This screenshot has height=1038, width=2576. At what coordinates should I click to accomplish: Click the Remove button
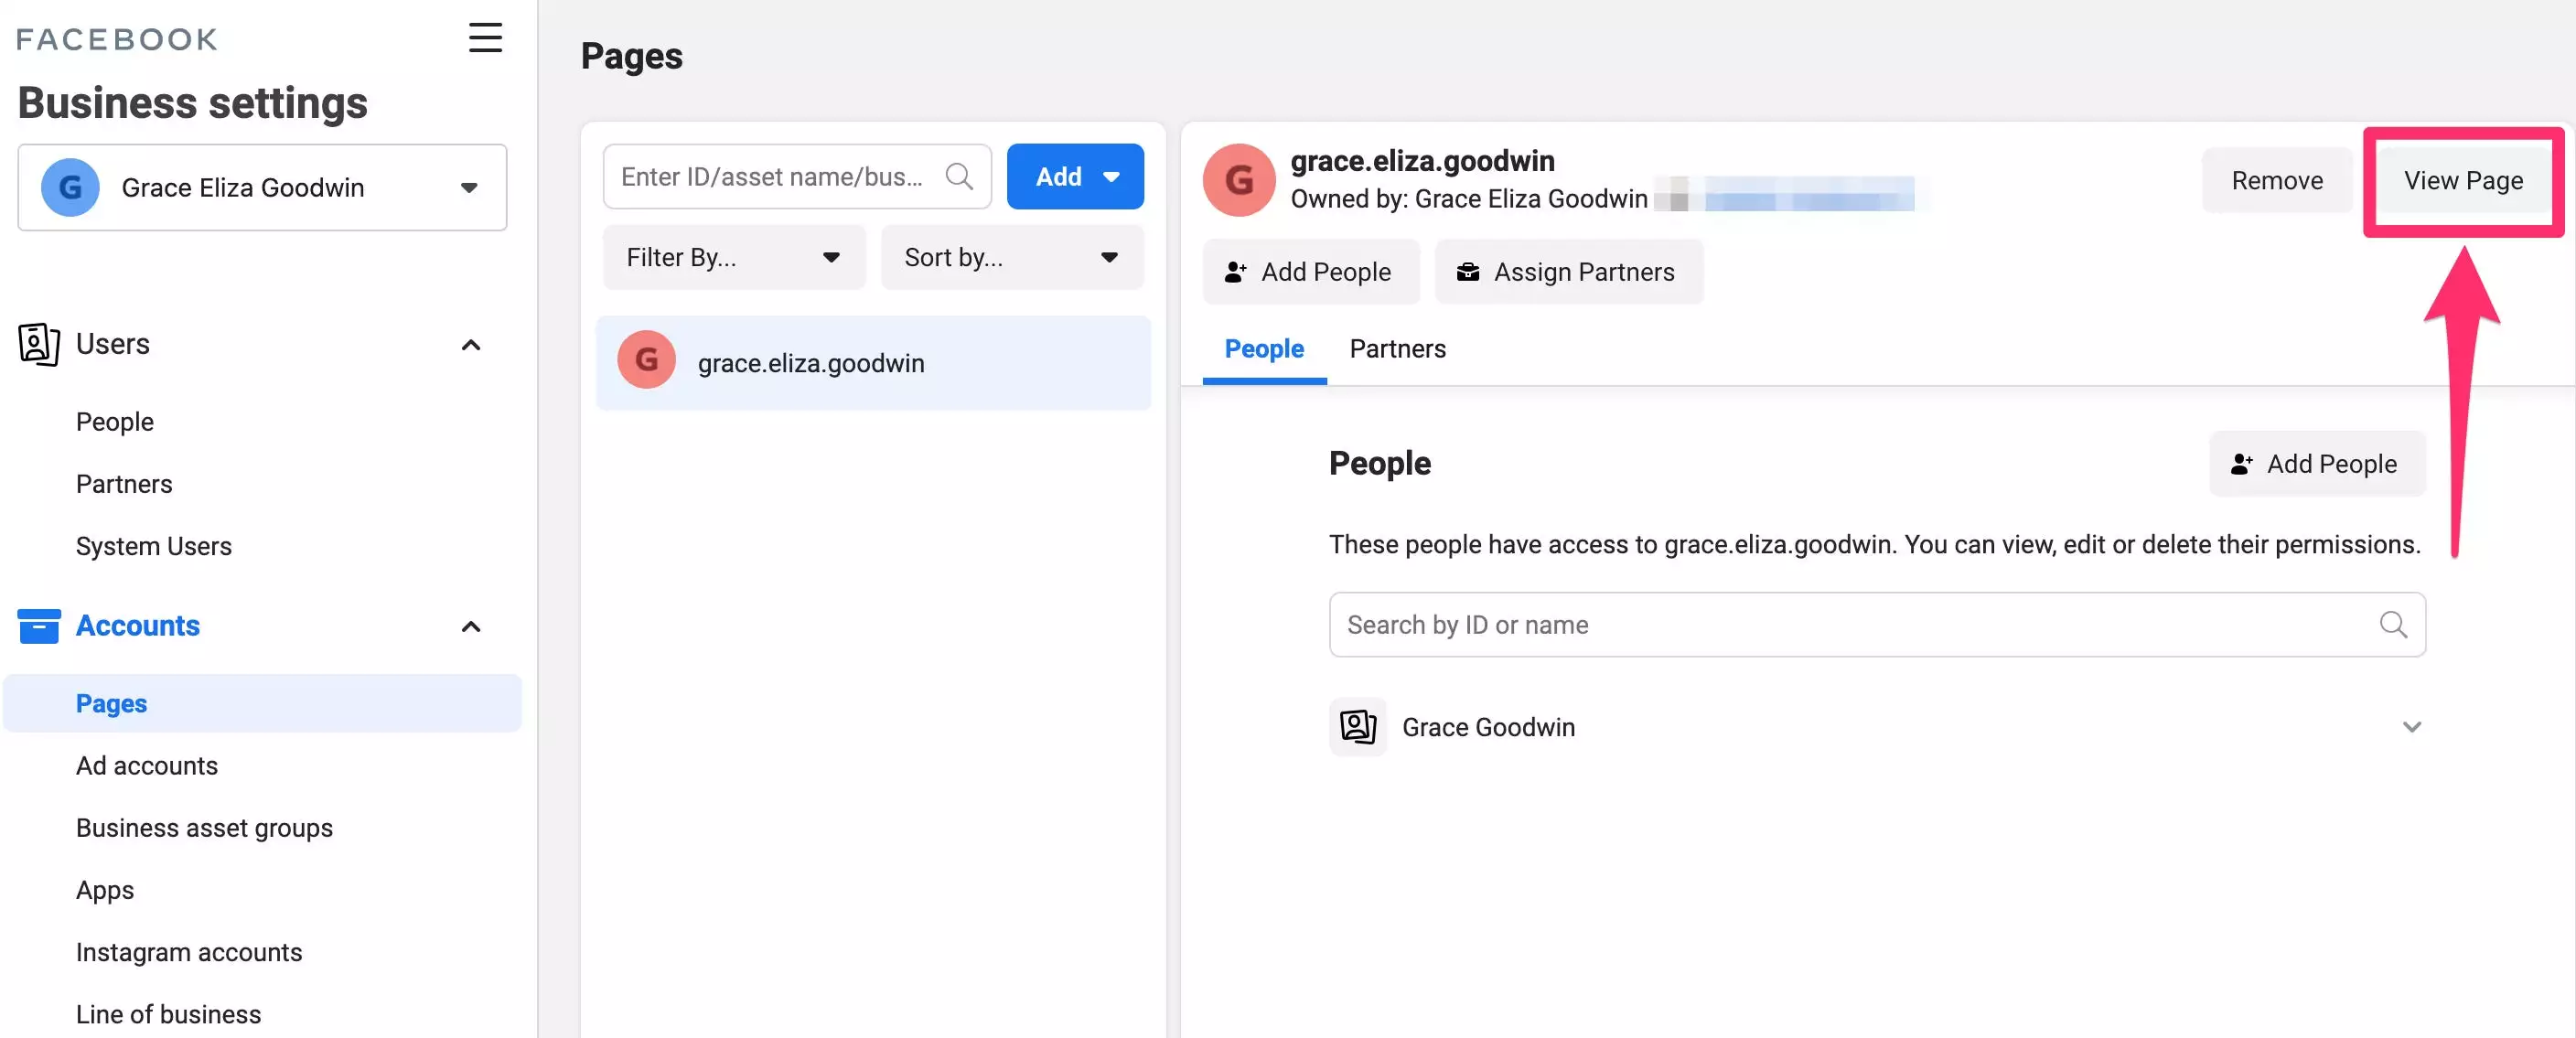(x=2276, y=181)
